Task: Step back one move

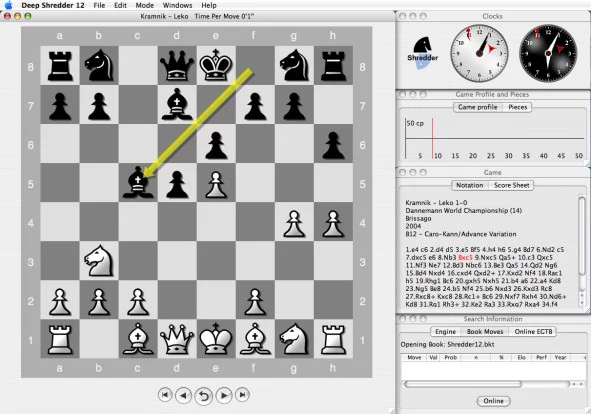Action: point(184,396)
